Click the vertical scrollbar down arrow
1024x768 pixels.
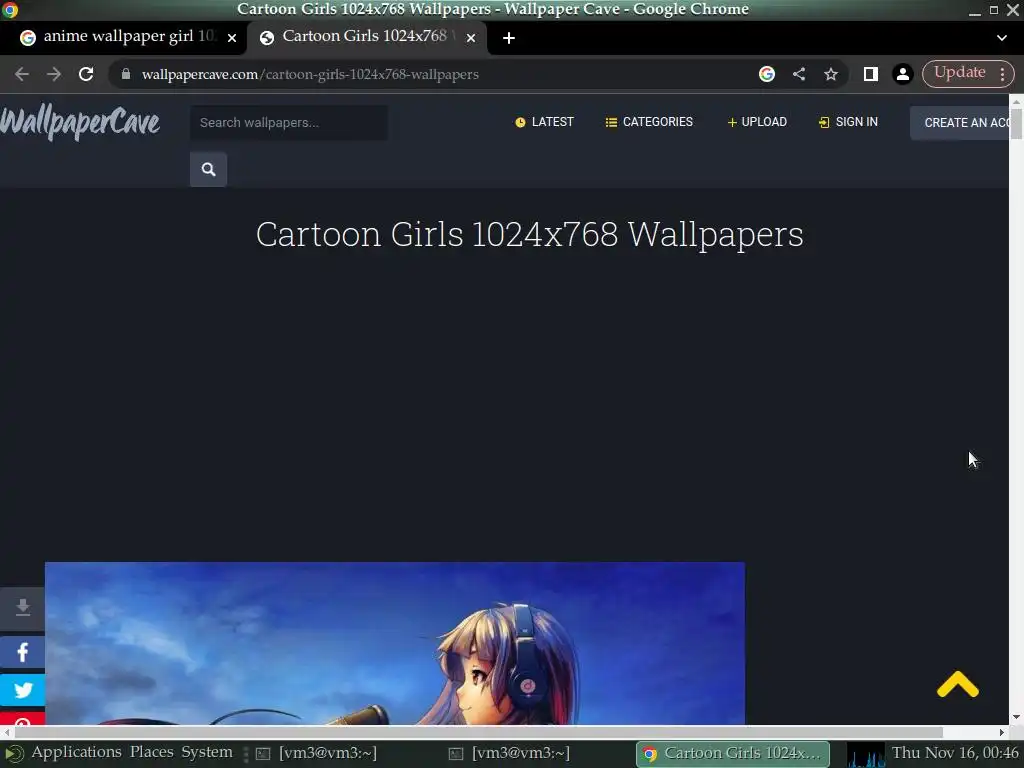(x=1016, y=717)
